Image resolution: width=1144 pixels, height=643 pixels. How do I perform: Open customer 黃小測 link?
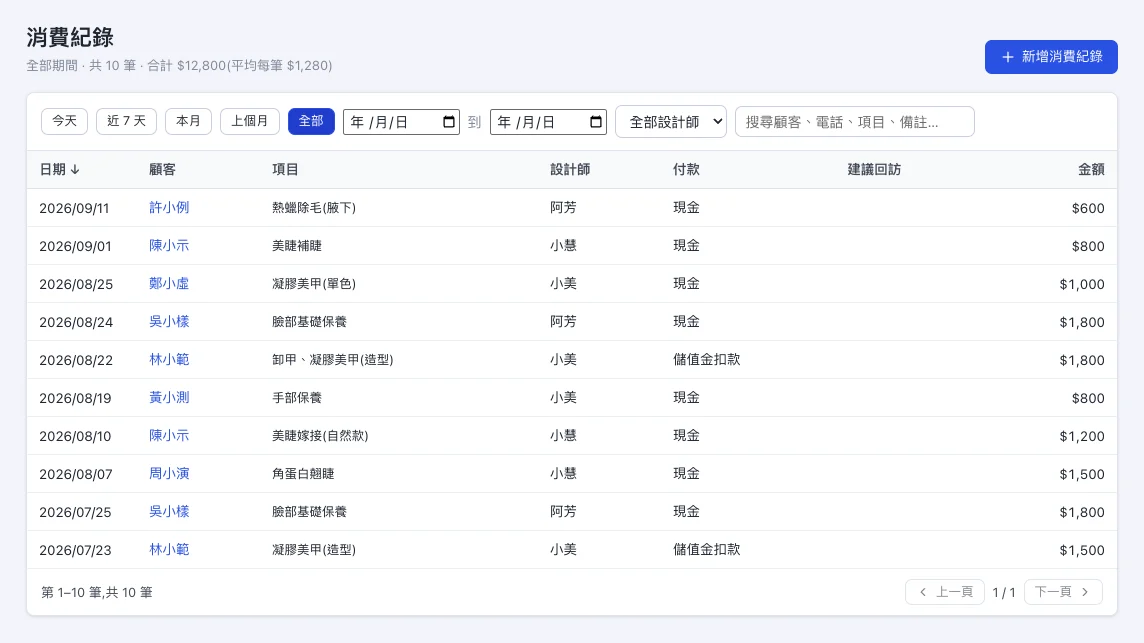(x=169, y=397)
